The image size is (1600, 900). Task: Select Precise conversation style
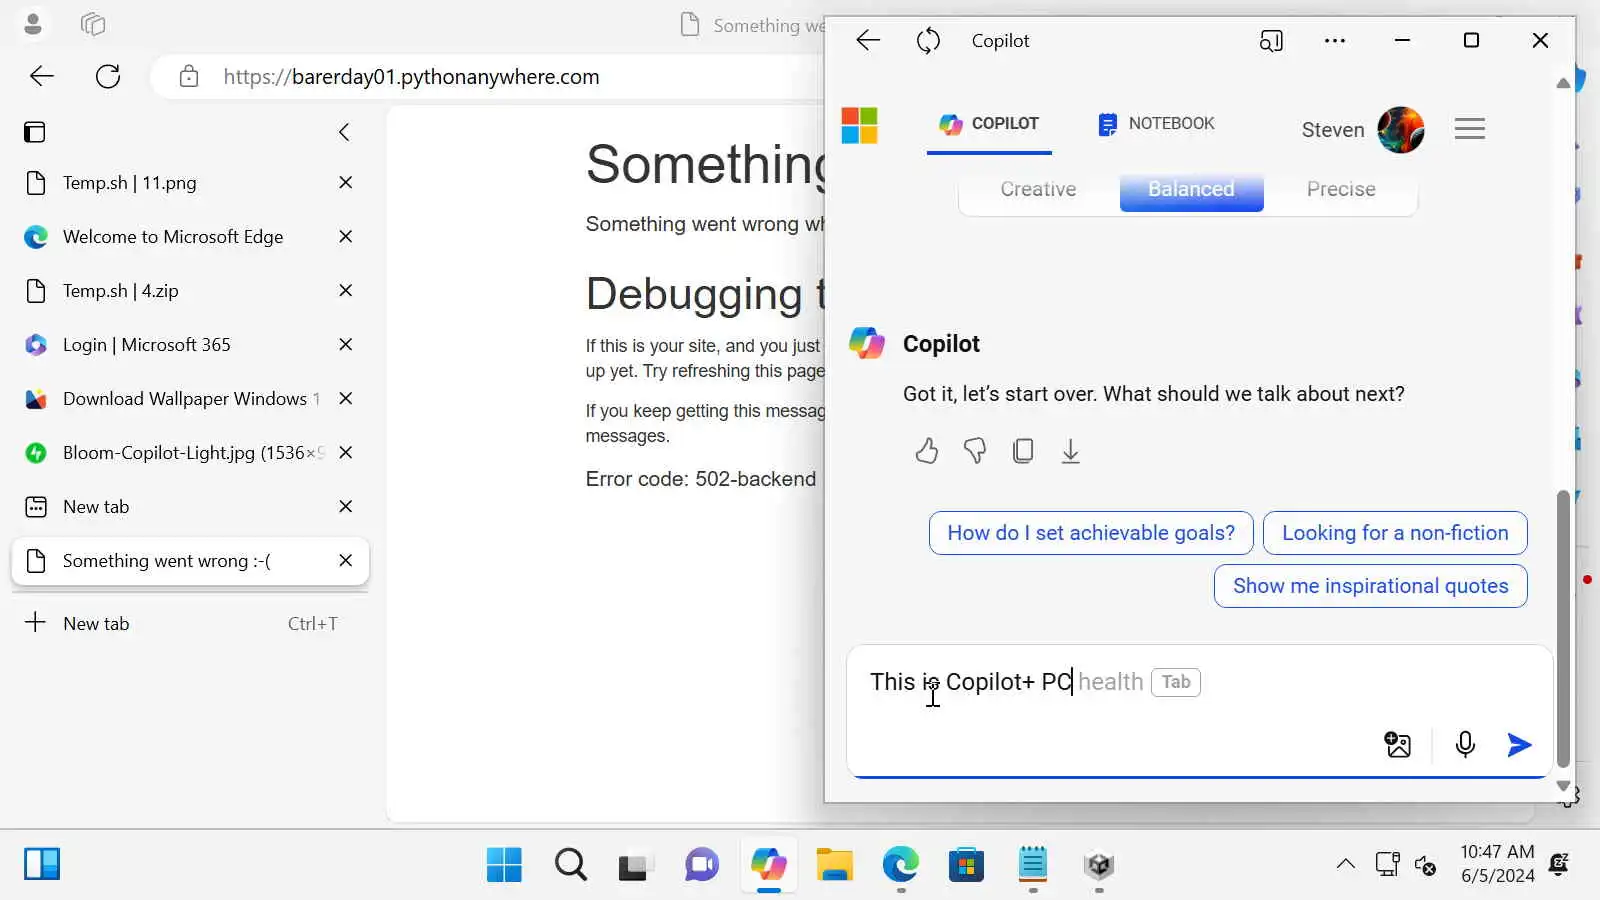(x=1341, y=189)
